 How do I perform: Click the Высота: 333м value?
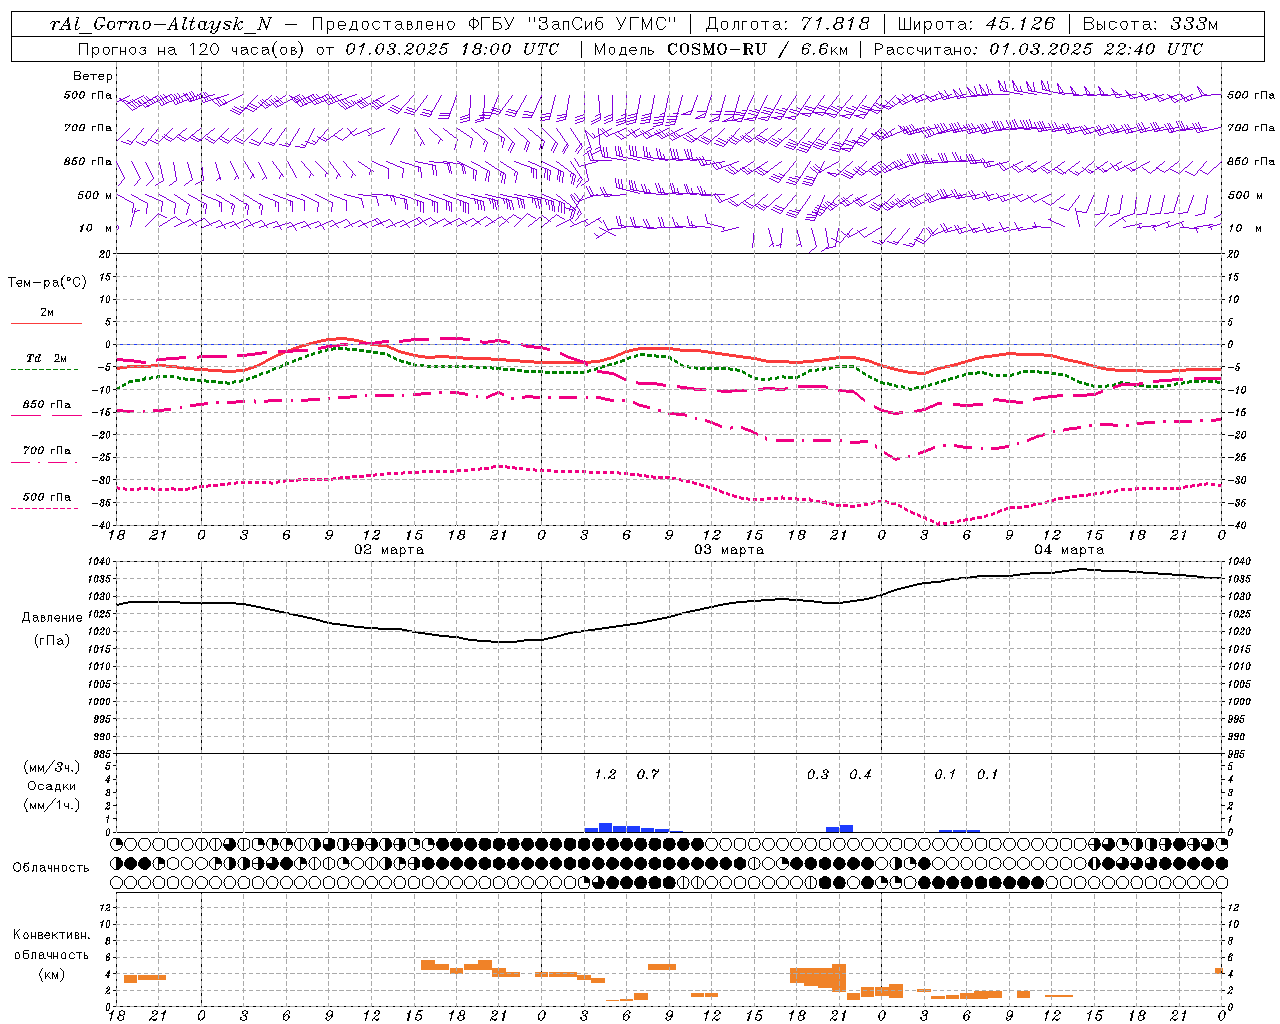(x=1150, y=24)
